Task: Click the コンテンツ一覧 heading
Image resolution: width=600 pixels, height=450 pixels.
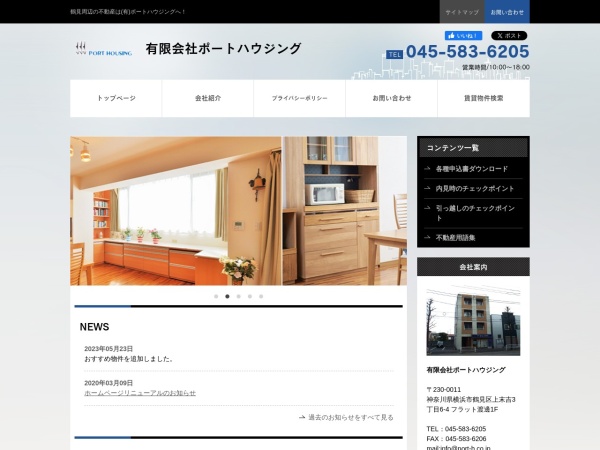Action: click(x=473, y=148)
